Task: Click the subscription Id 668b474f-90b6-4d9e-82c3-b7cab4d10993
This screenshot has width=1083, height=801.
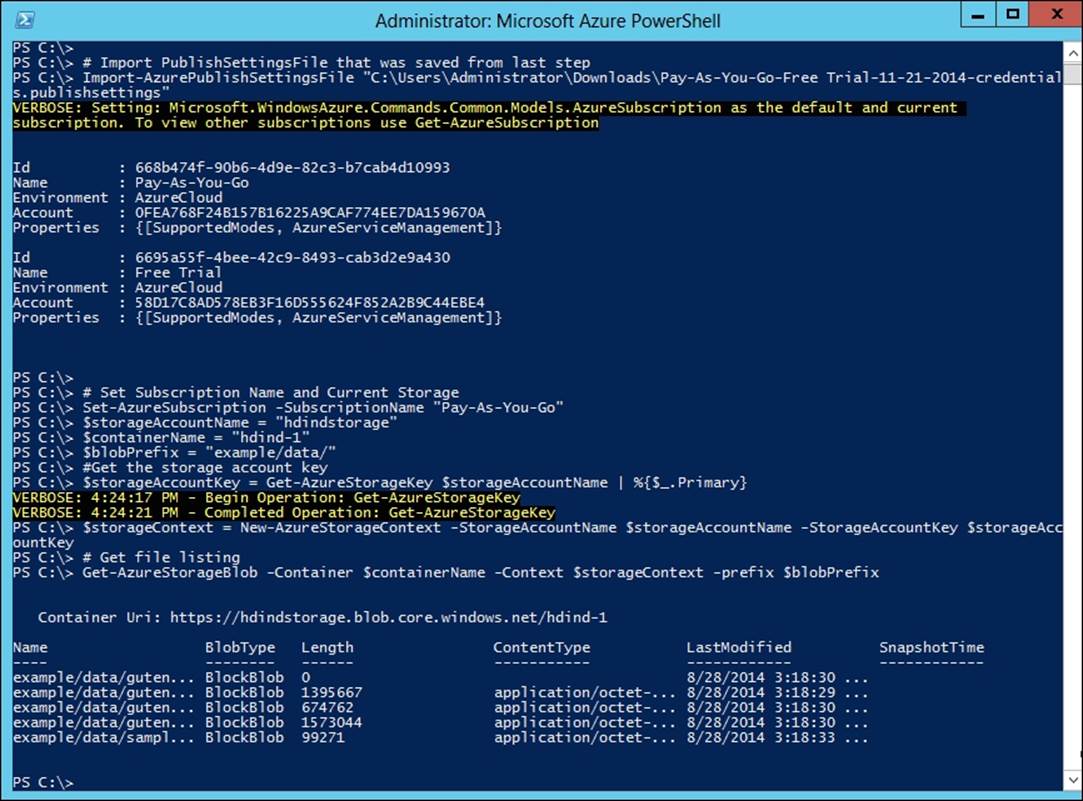Action: [x=292, y=168]
